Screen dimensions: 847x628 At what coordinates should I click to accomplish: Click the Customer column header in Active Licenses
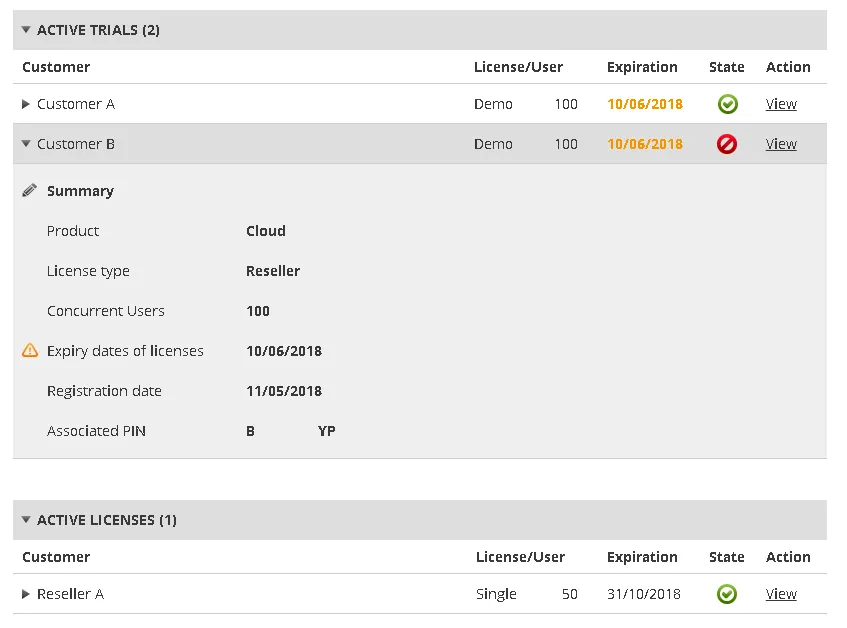click(56, 557)
